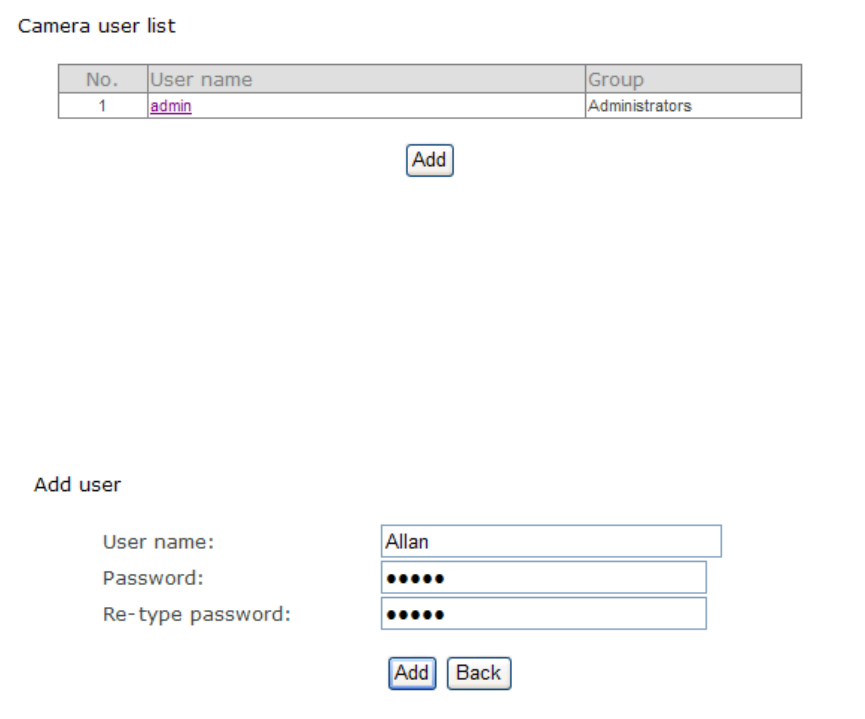Select the Re-type password input field
Screen dimensions: 865x719
click(543, 613)
